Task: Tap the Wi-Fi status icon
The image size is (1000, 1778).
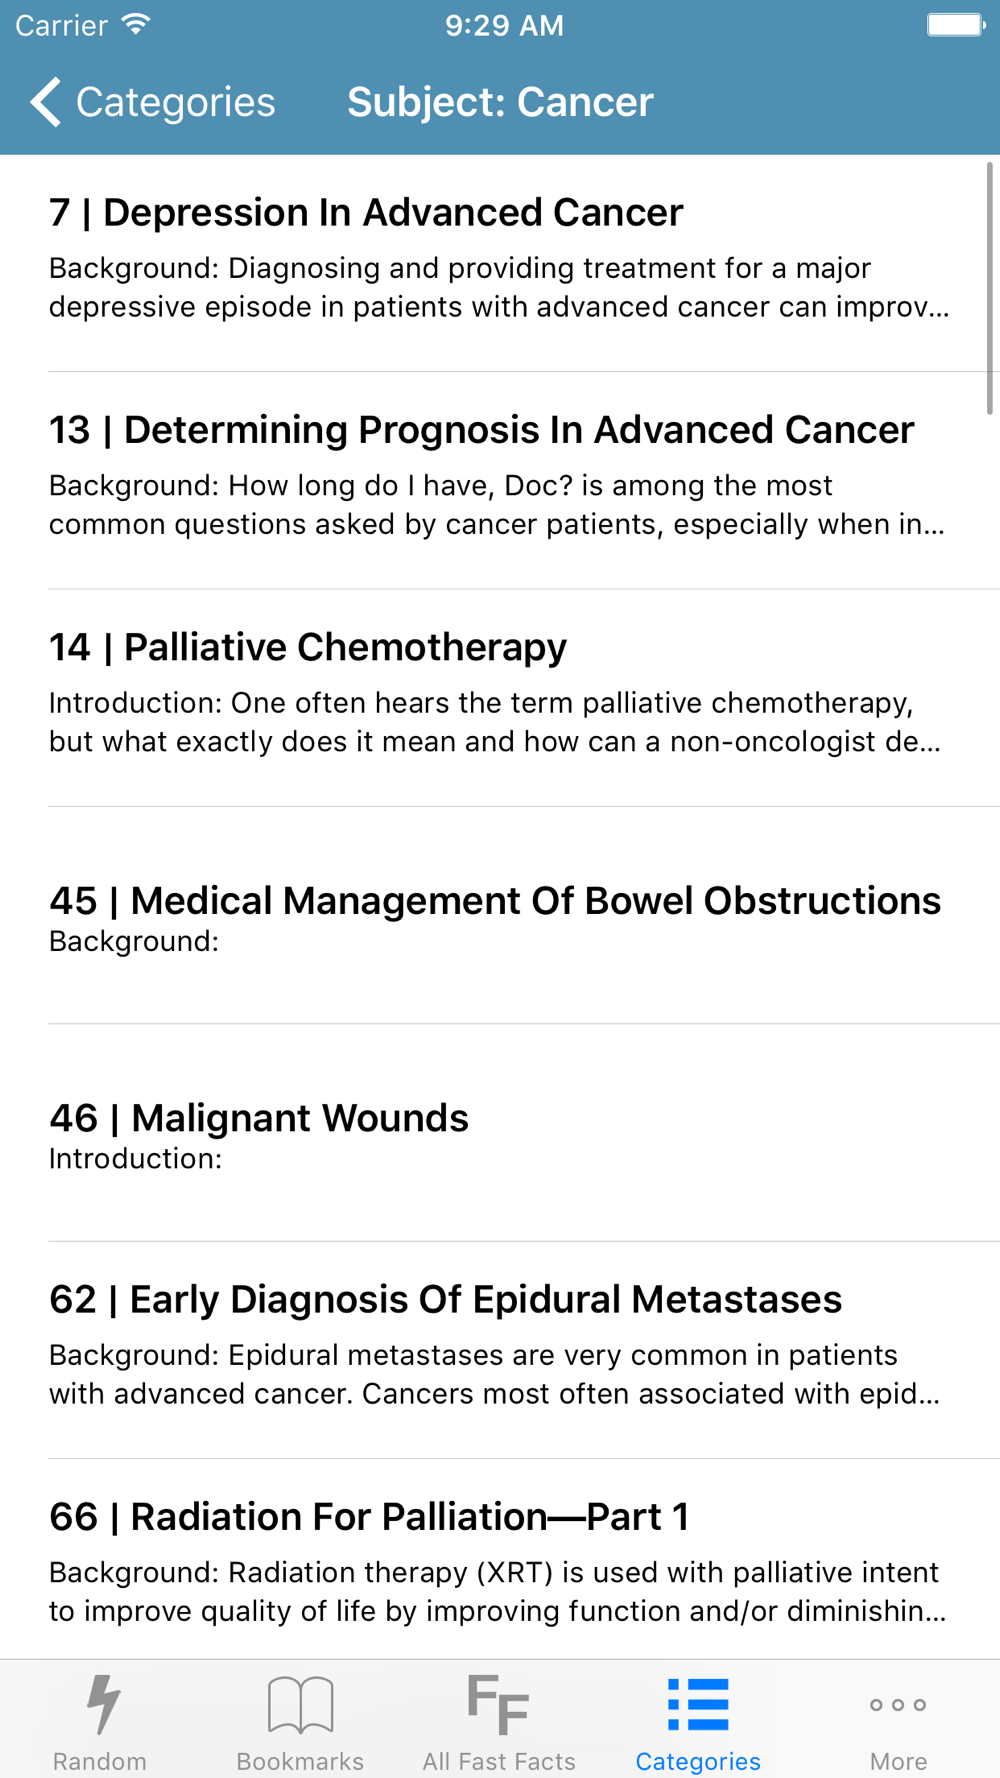Action: pos(136,25)
